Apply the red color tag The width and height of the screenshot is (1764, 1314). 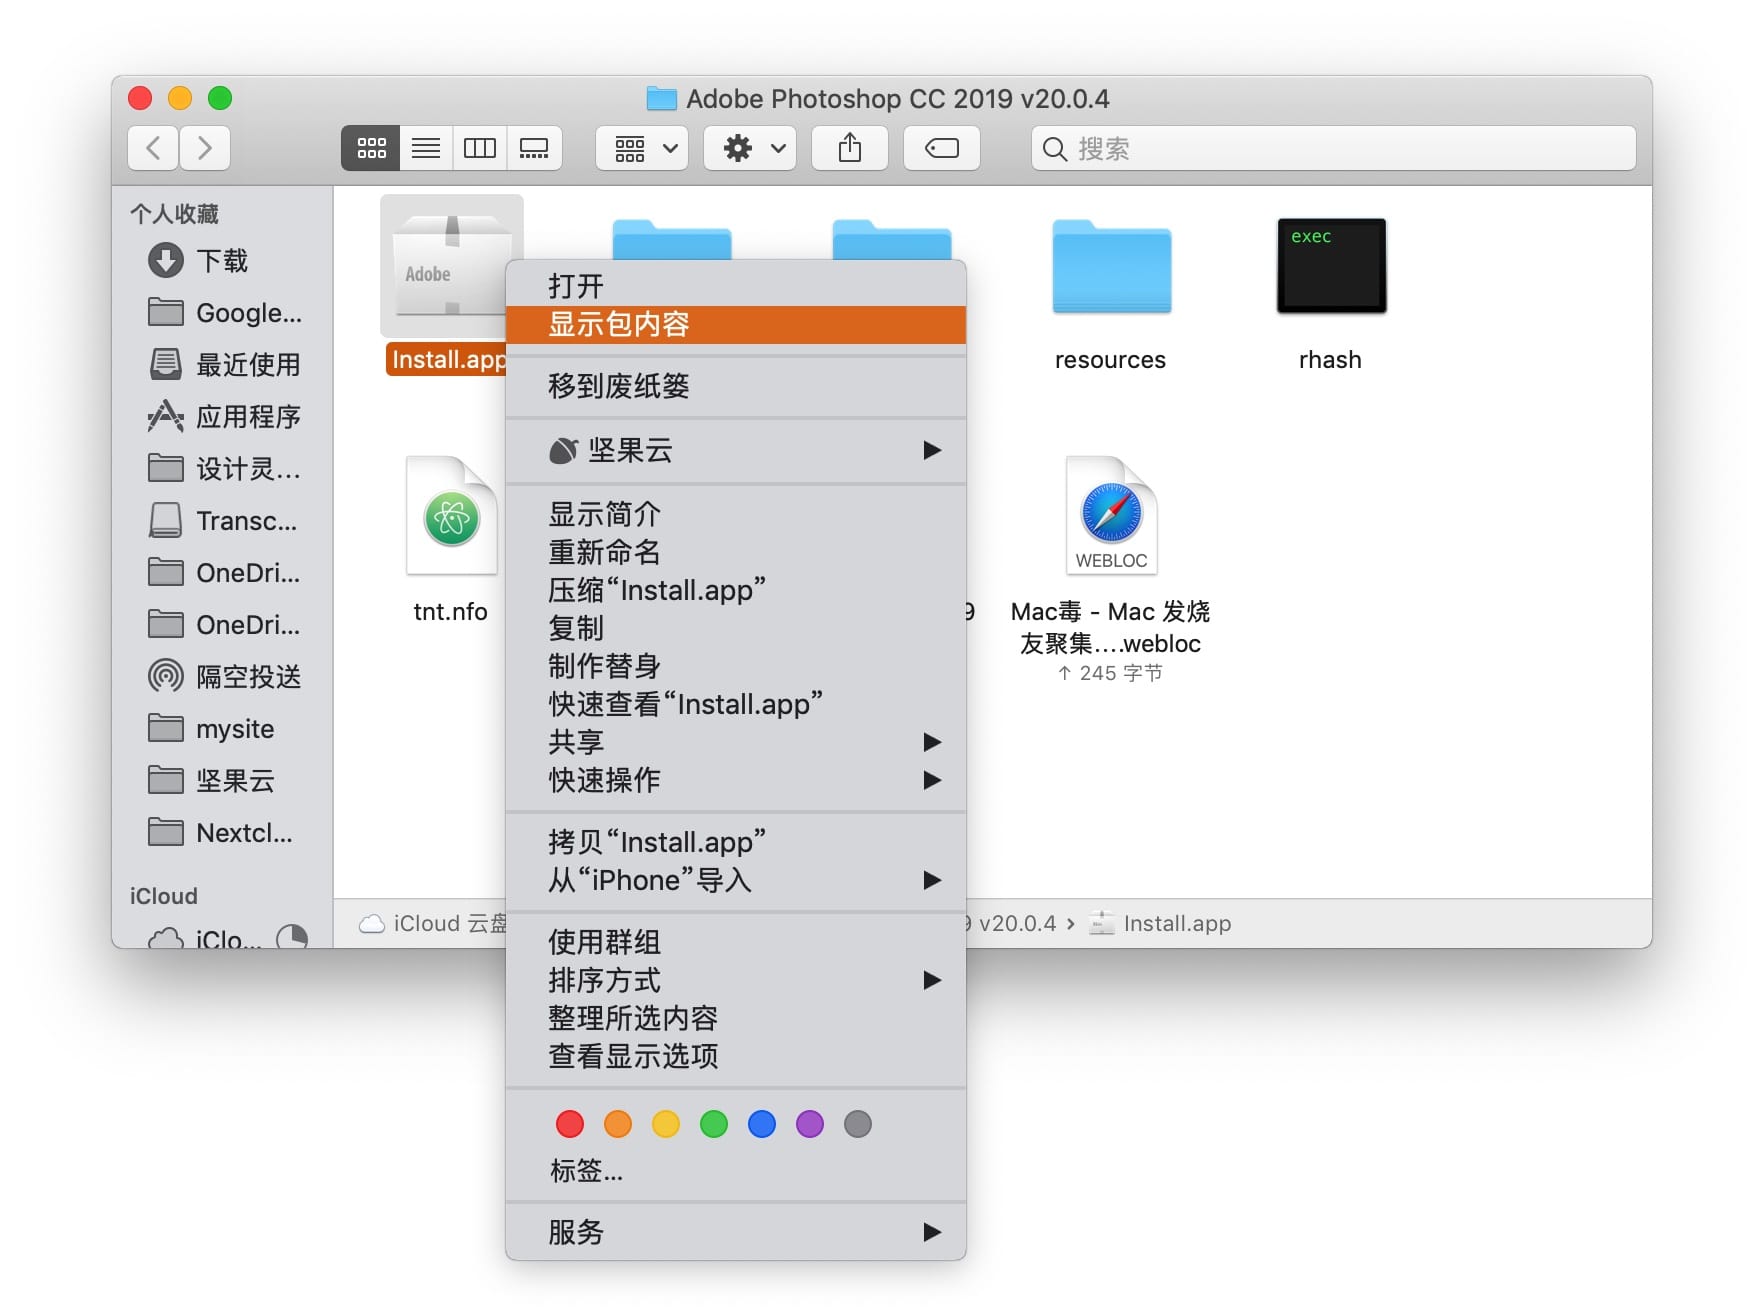(x=570, y=1124)
